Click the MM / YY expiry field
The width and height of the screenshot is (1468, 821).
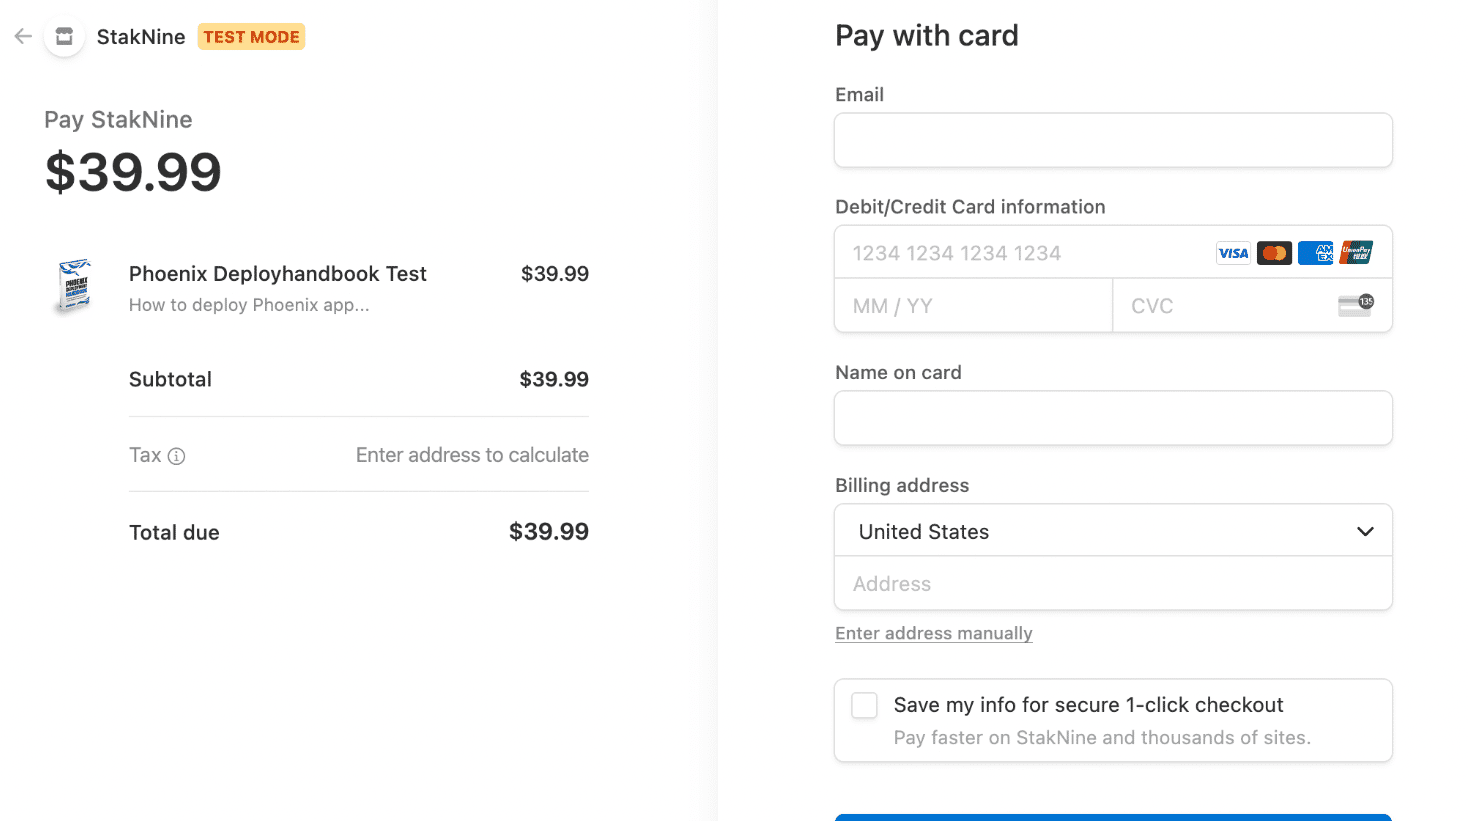(973, 306)
